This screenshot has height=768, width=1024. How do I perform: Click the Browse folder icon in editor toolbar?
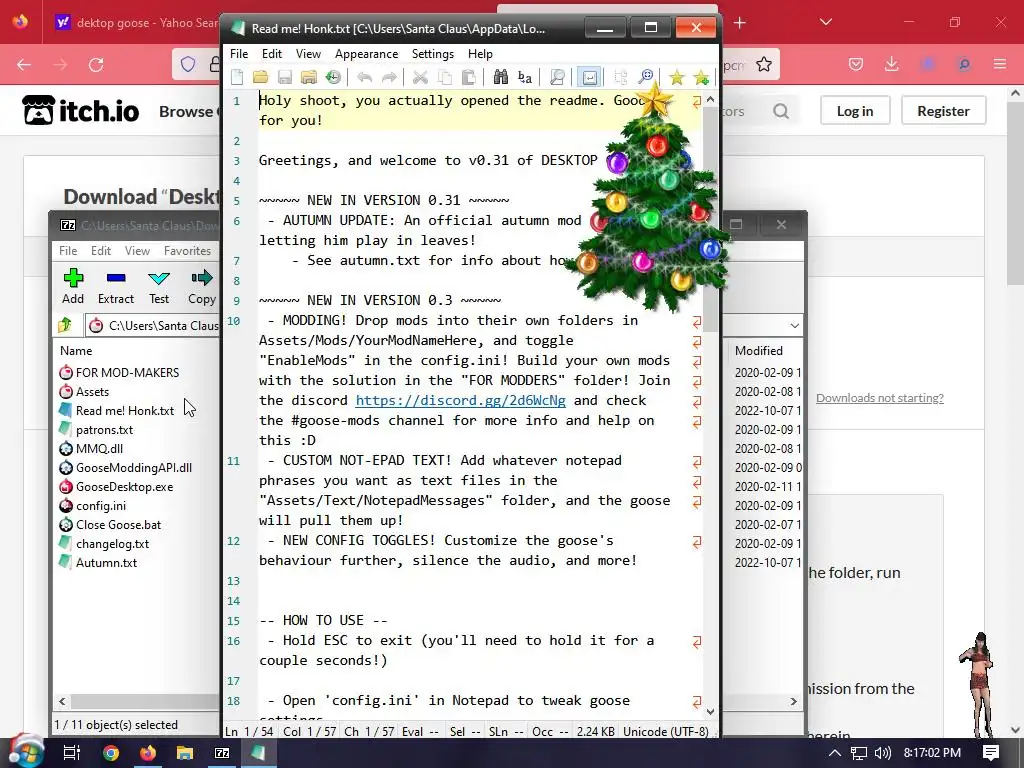pos(309,78)
